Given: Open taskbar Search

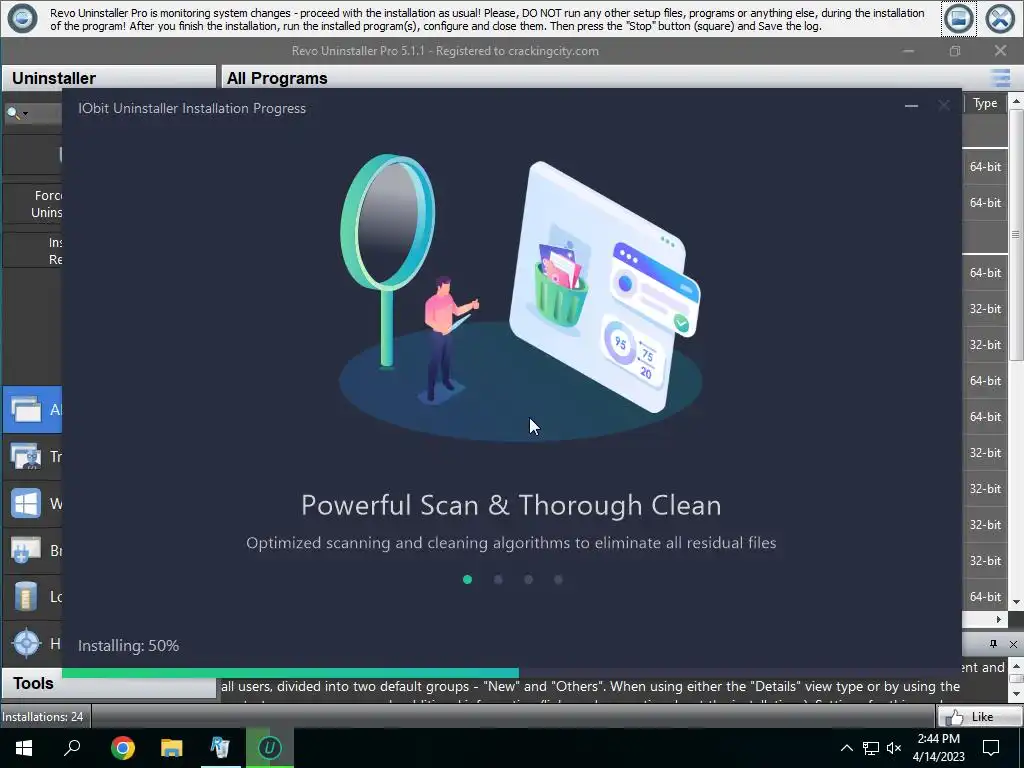Looking at the screenshot, I should [72, 748].
